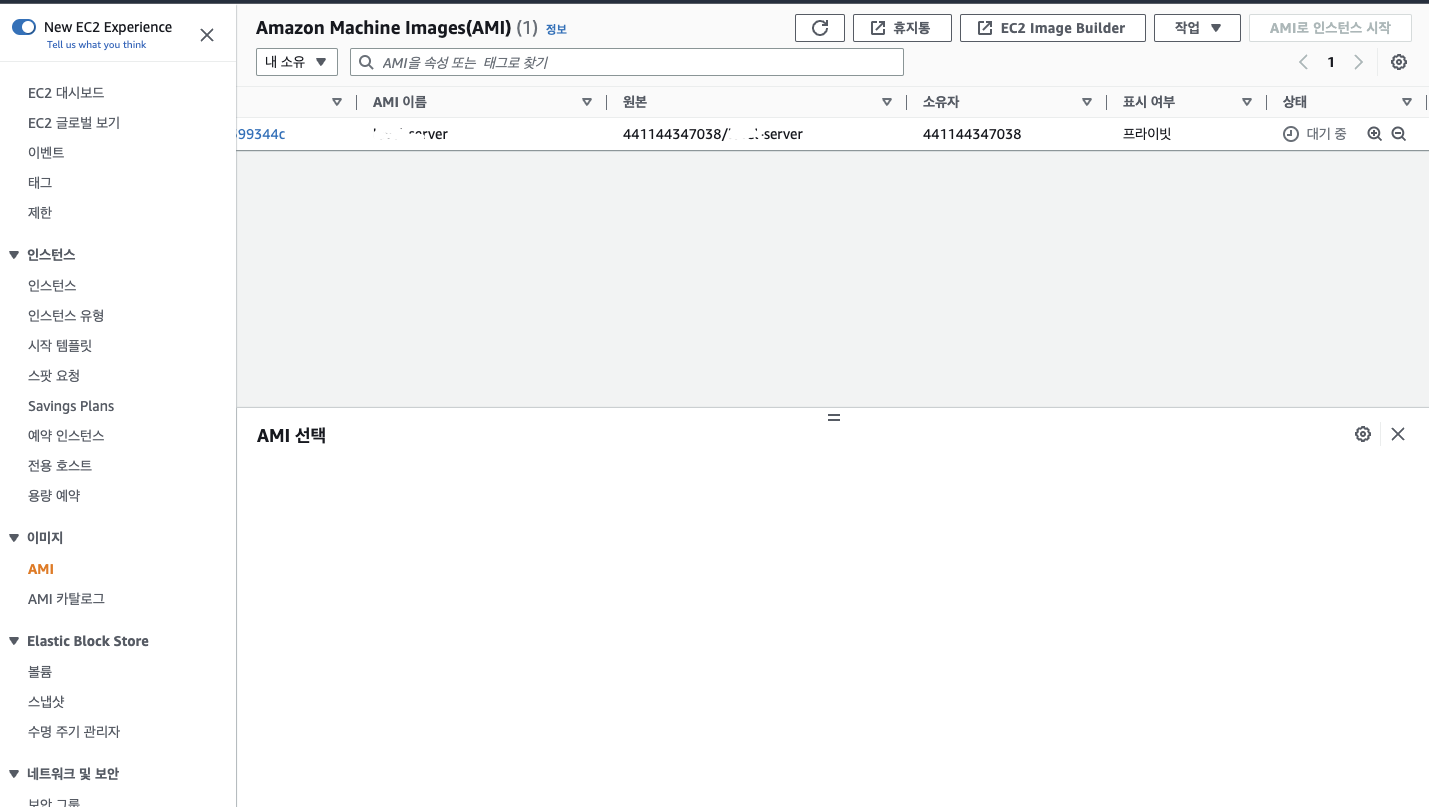Sort the AMI ID column arrow
This screenshot has height=807, width=1429.
[x=337, y=102]
